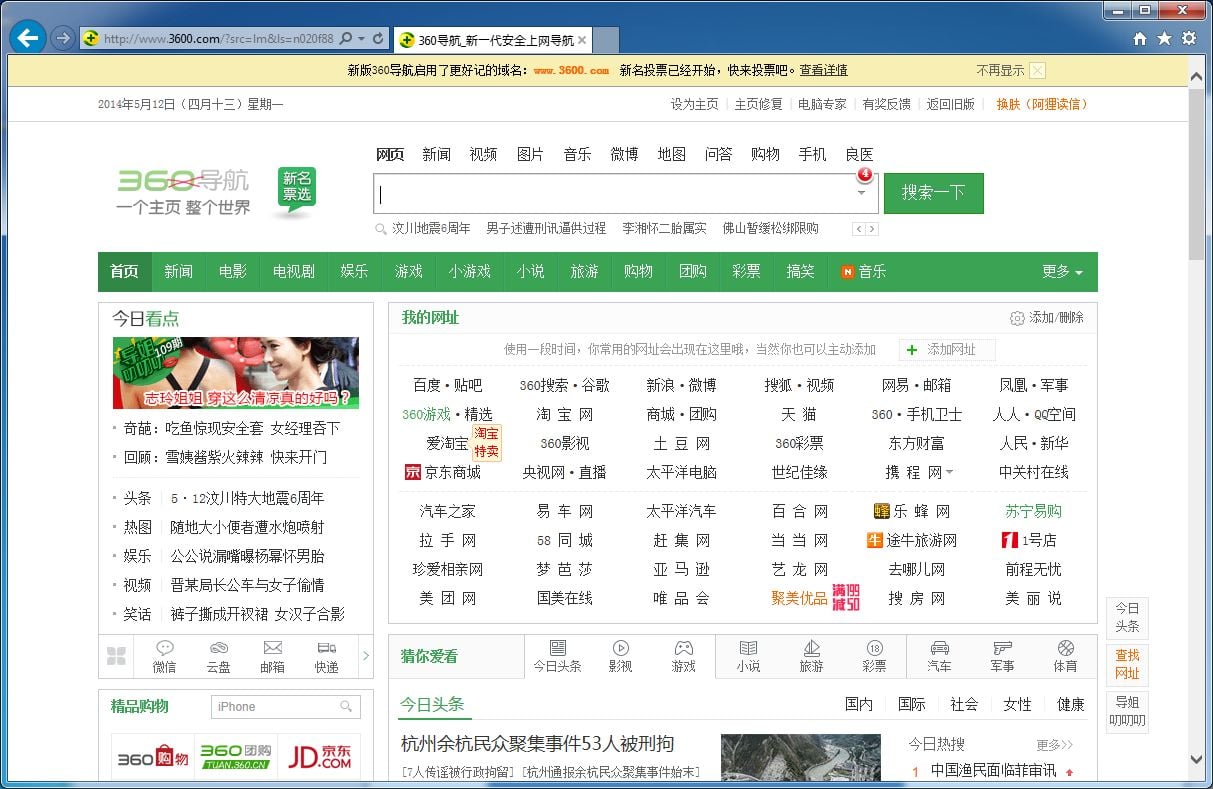Open 快递 delivery icon
Screen dimensions: 1213x789
(327, 656)
